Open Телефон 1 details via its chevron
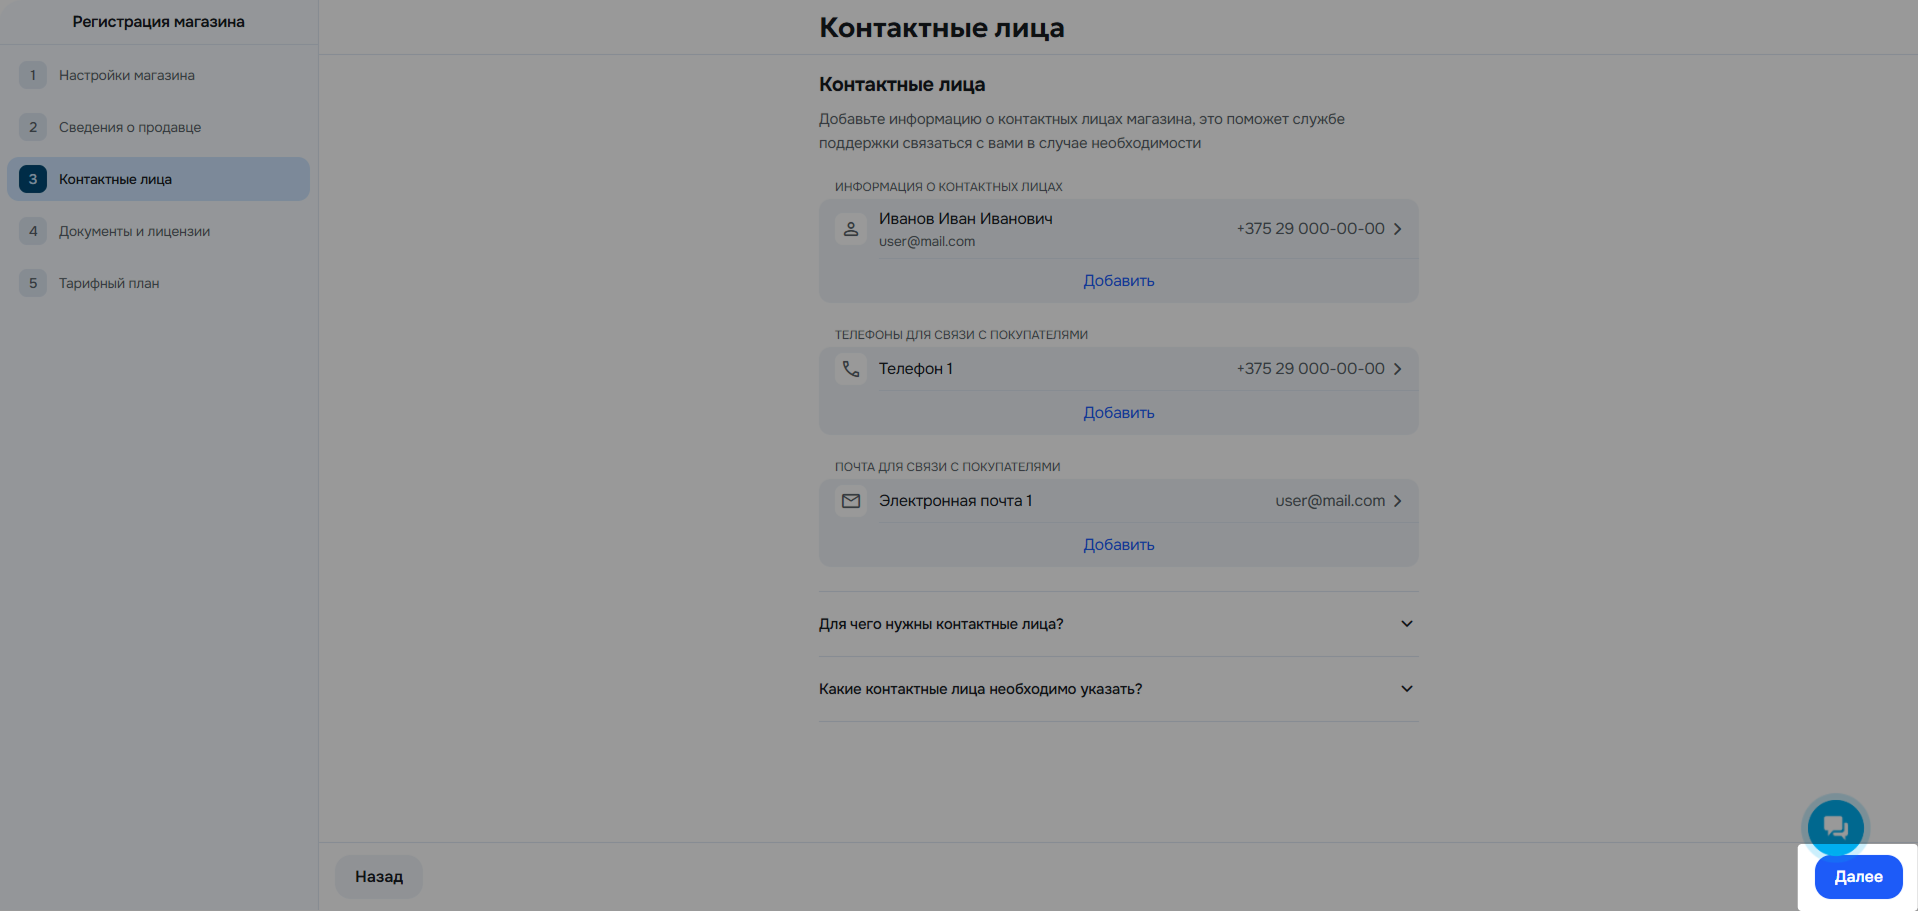This screenshot has width=1918, height=911. tap(1398, 368)
